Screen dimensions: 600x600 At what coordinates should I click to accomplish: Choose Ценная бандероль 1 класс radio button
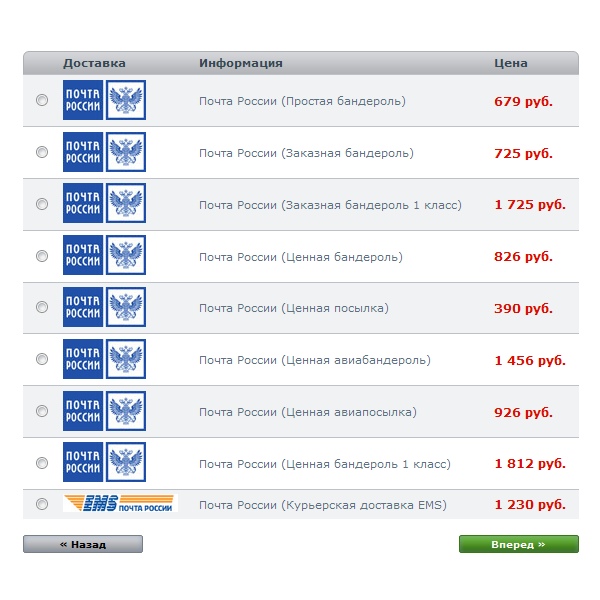tap(42, 463)
